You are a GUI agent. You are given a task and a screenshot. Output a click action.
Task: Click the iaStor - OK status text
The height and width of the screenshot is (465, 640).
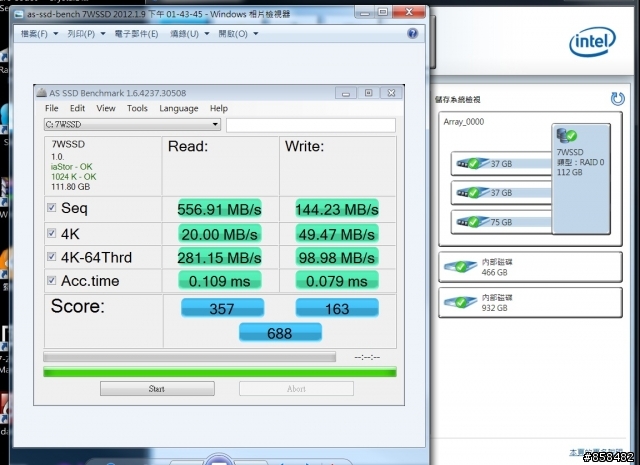click(71, 167)
